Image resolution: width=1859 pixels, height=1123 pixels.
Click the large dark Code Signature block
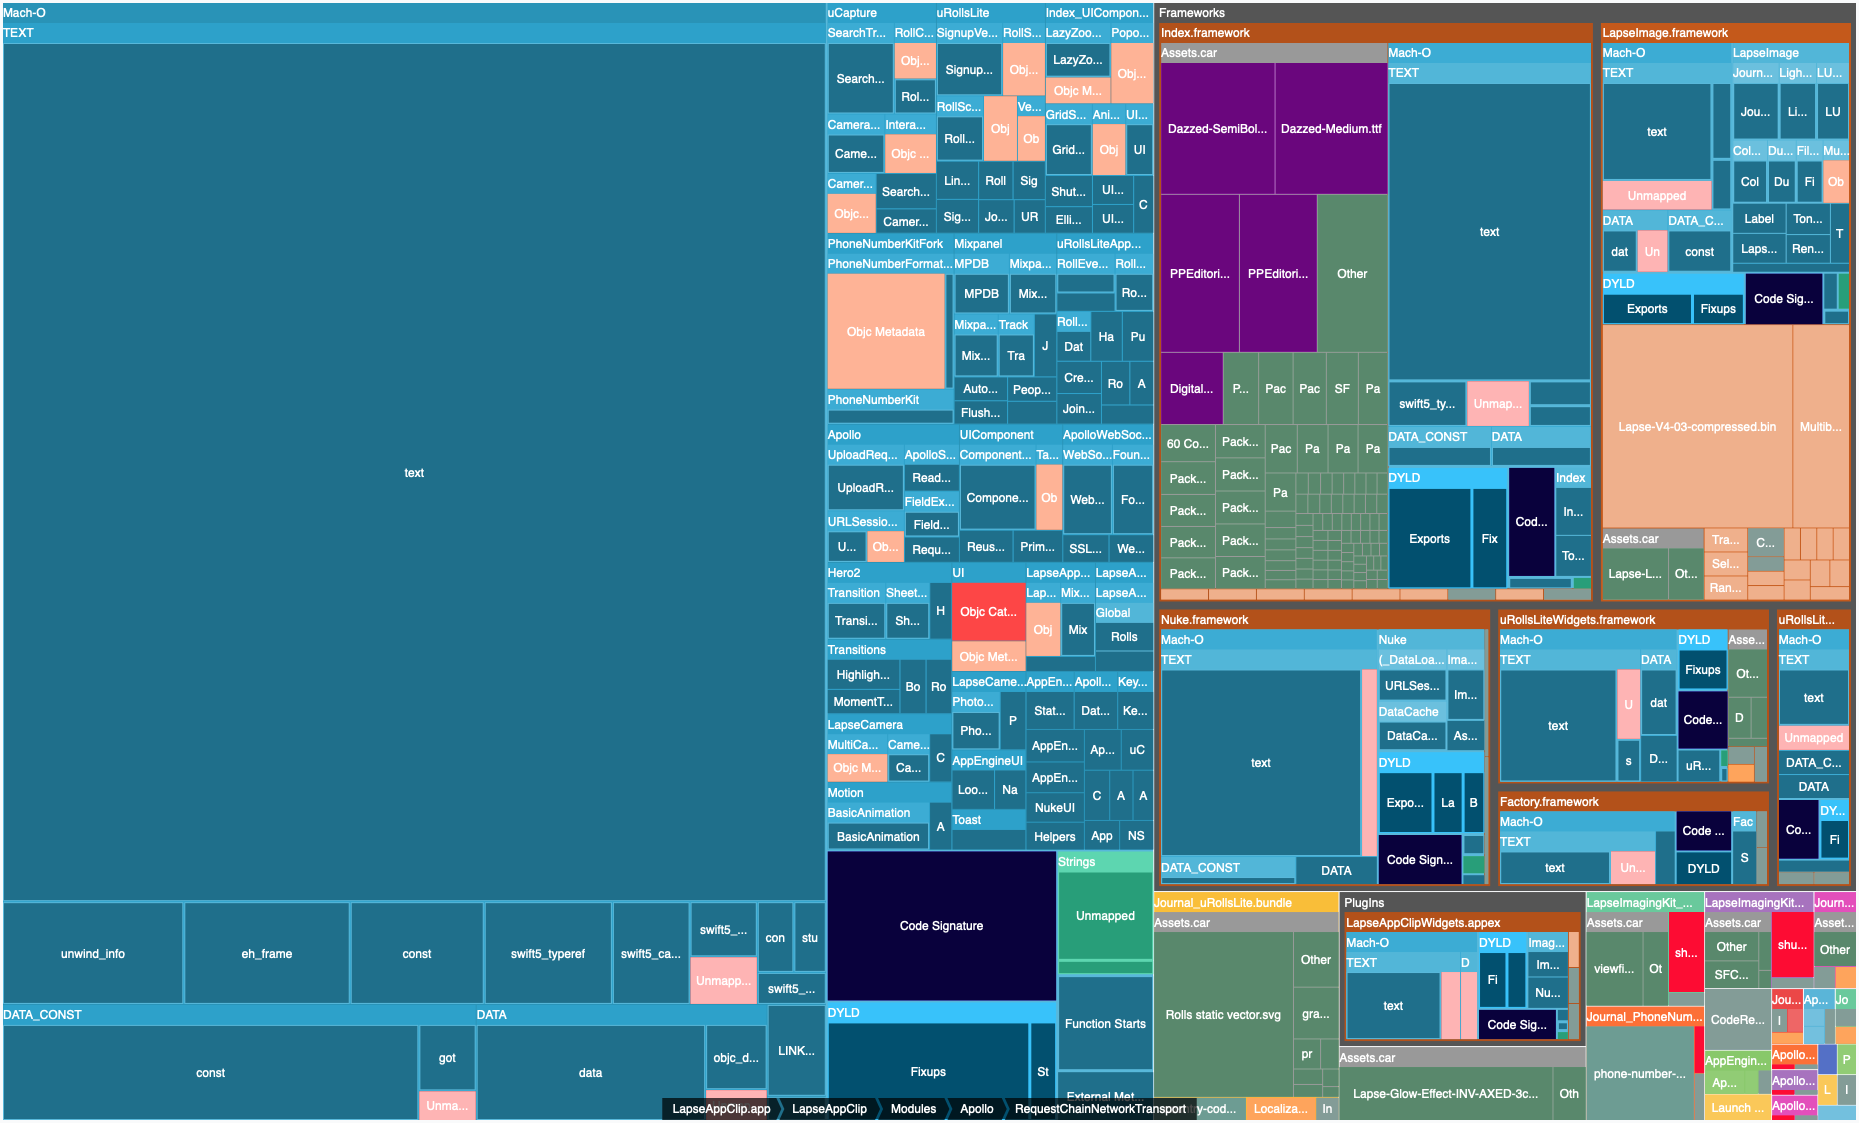coord(941,925)
